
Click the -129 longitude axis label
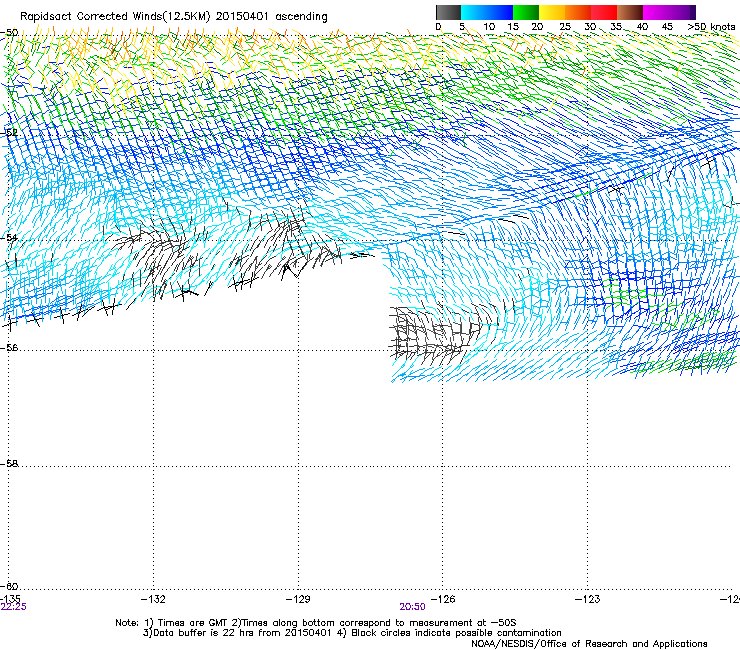coord(298,599)
